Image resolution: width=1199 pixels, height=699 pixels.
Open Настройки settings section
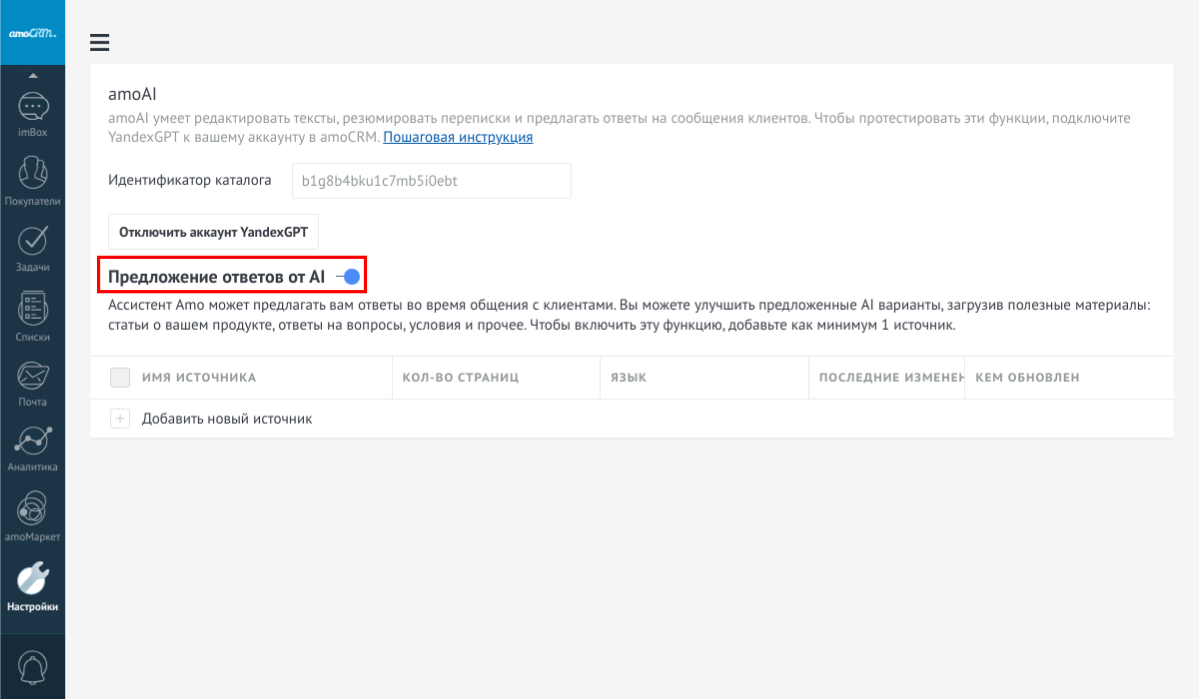[x=32, y=586]
